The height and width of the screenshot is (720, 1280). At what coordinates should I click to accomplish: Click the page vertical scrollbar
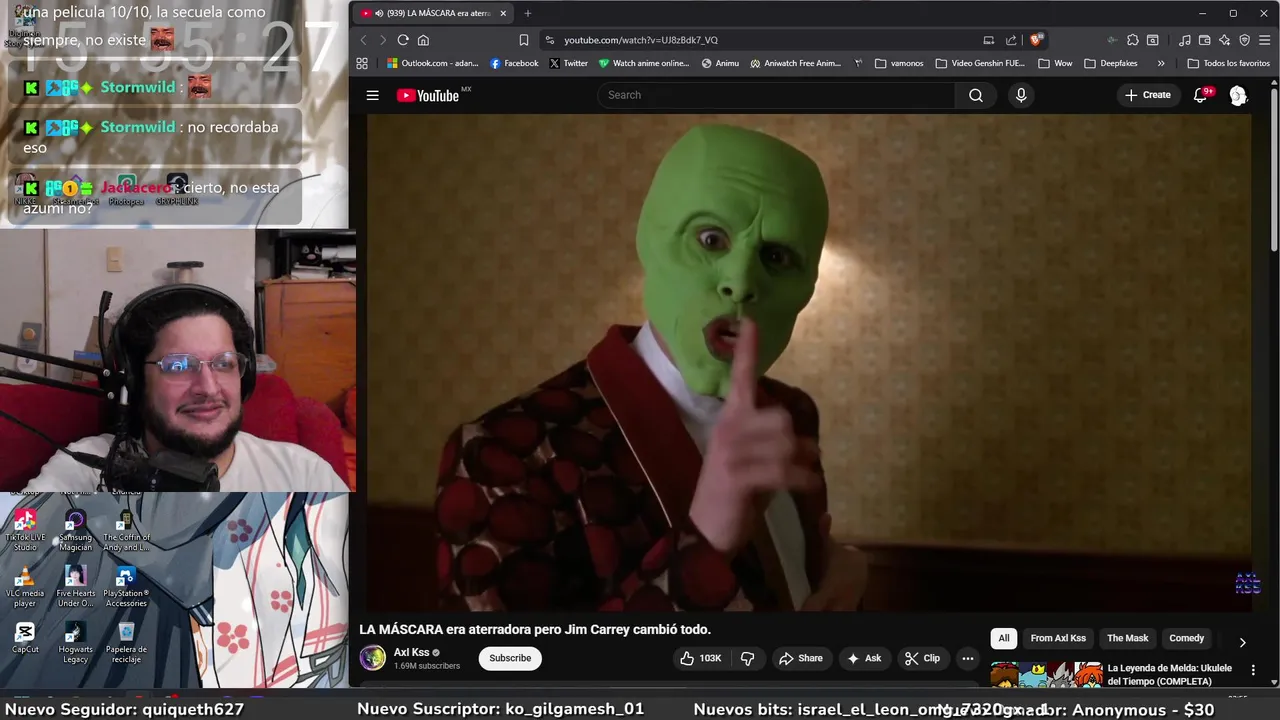tap(1274, 168)
